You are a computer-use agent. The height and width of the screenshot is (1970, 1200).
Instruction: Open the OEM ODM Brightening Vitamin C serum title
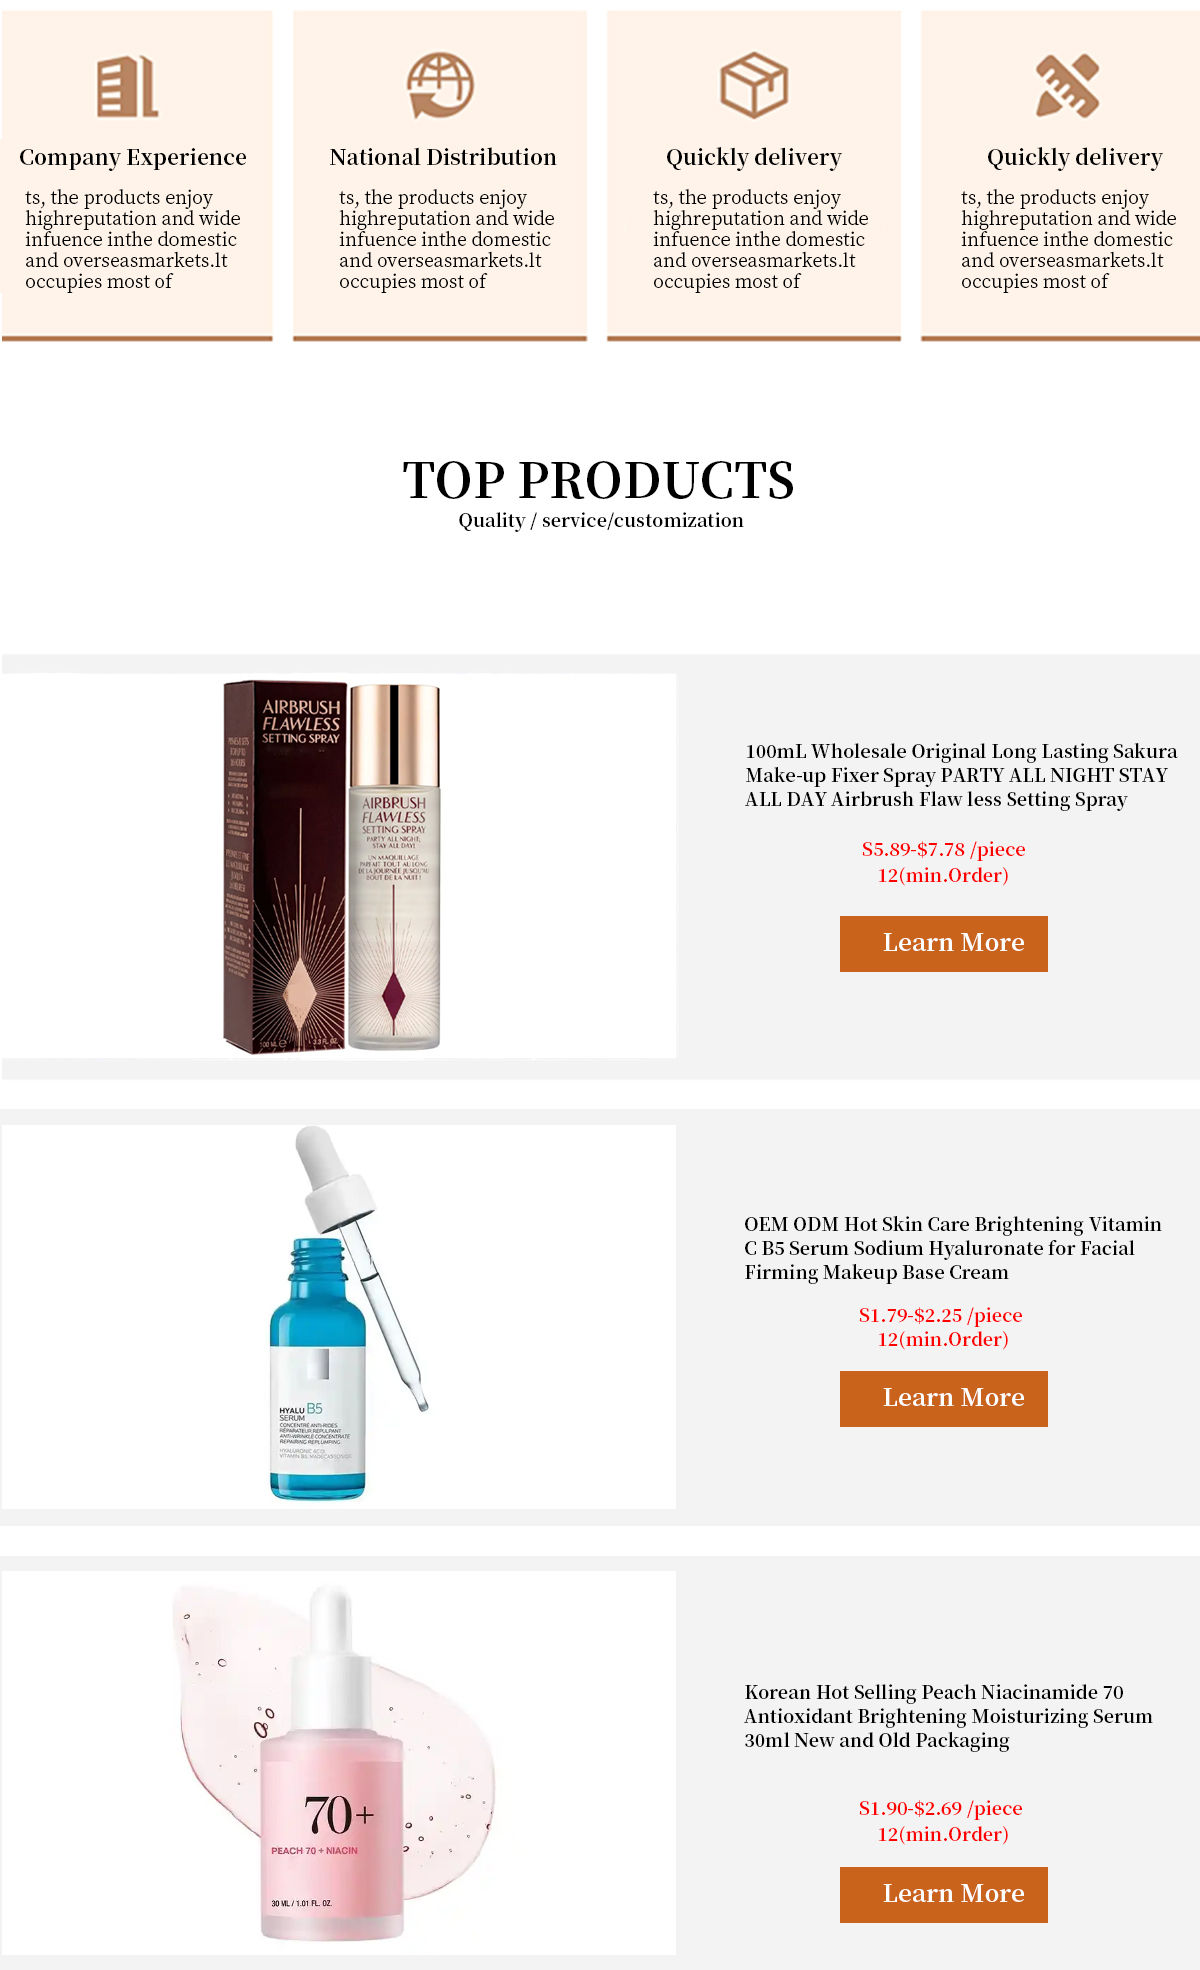tap(953, 1248)
